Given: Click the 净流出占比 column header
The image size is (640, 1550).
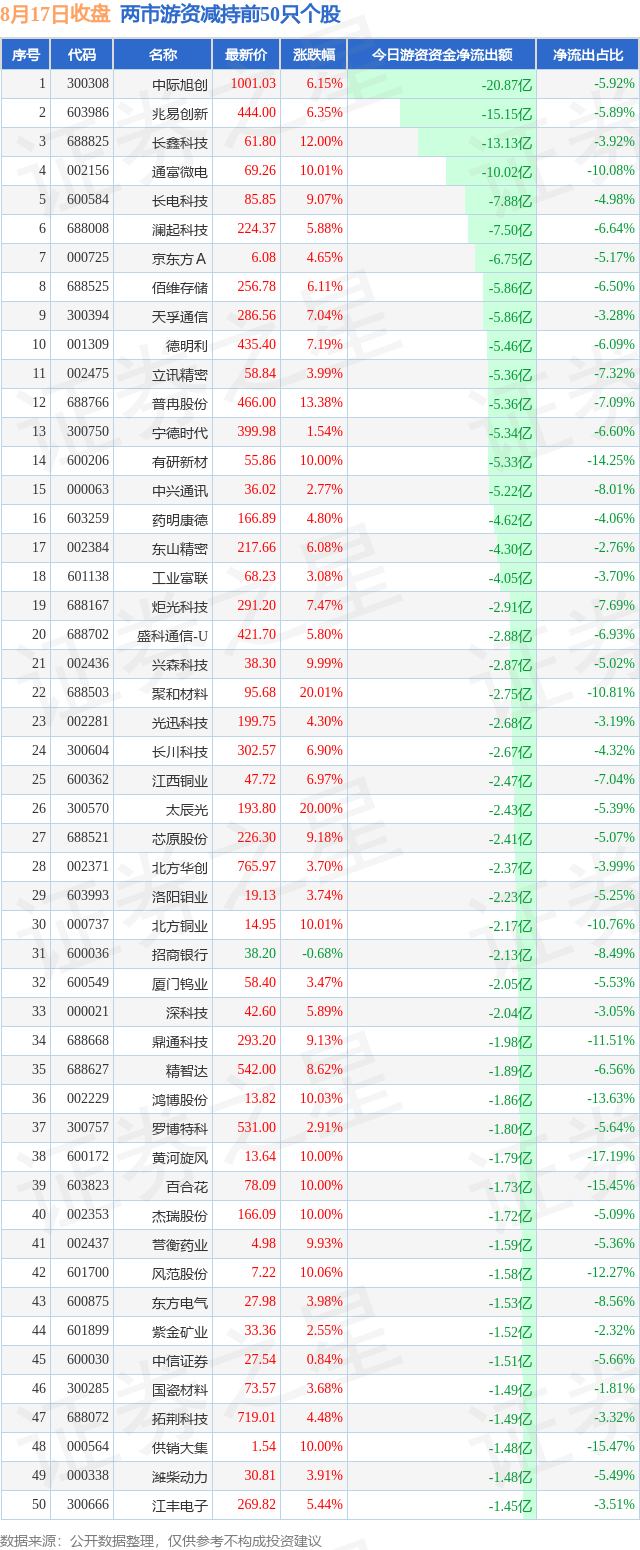Looking at the screenshot, I should [x=588, y=55].
